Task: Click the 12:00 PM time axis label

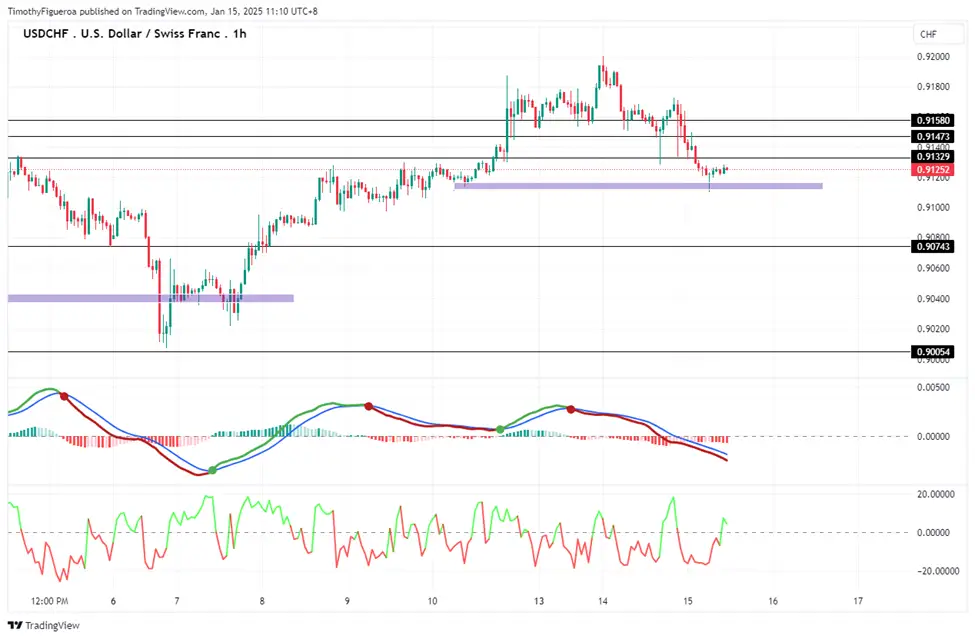Action: click(50, 601)
